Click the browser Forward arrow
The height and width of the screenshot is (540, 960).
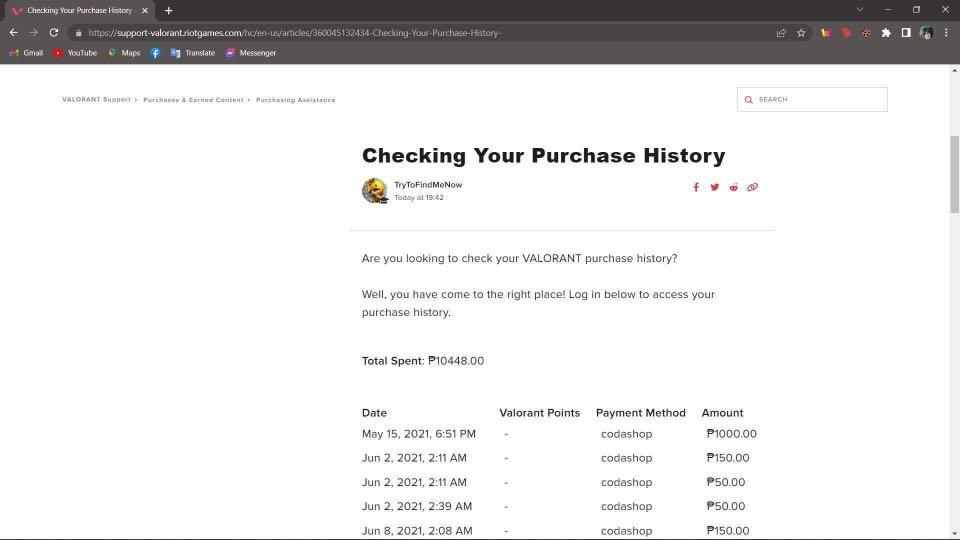point(34,32)
